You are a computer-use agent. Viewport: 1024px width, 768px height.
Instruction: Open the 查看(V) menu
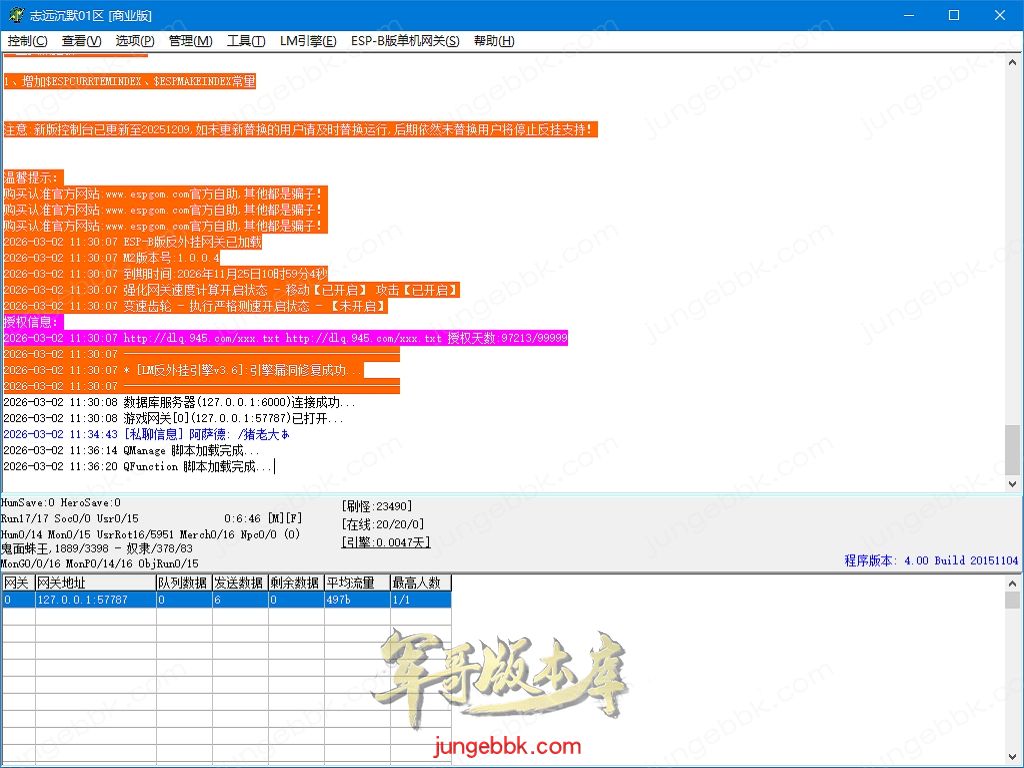pos(81,41)
